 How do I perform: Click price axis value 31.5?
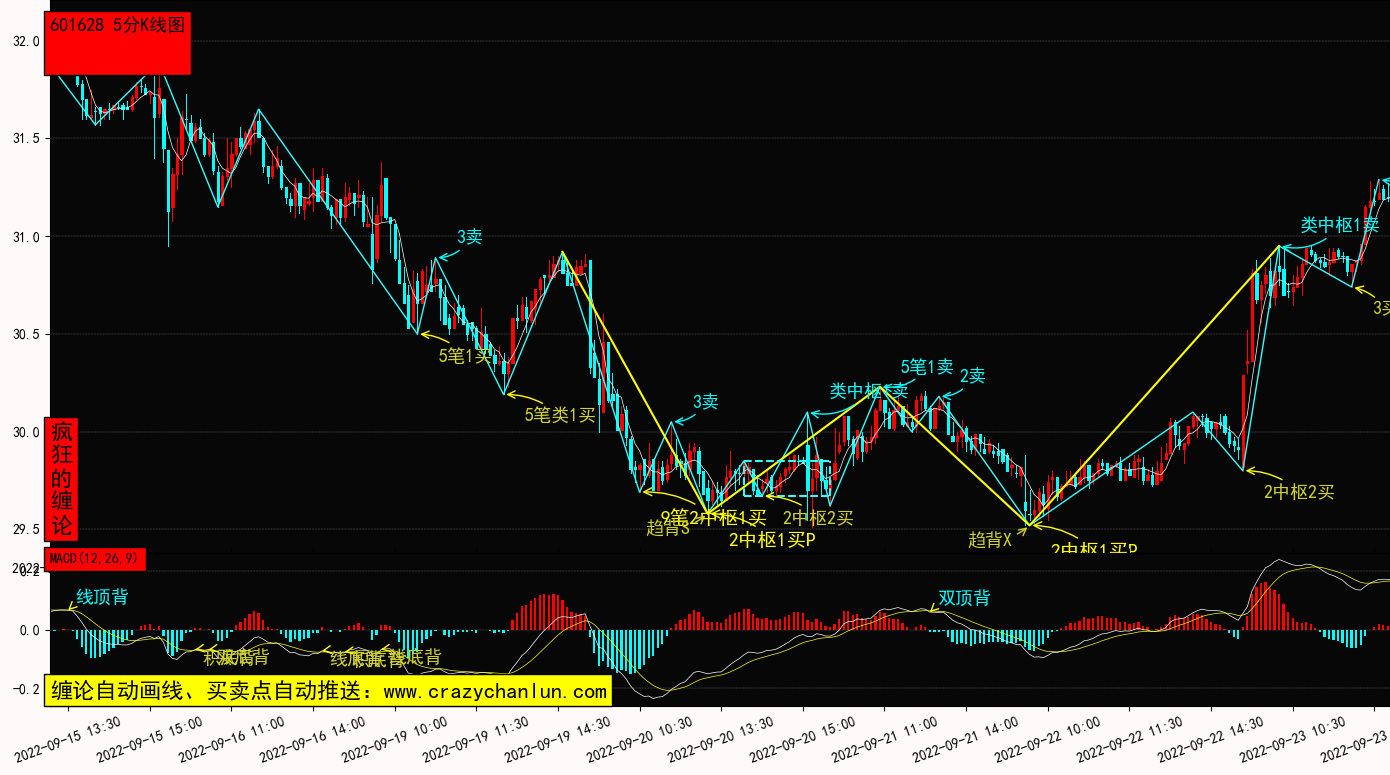click(x=26, y=138)
